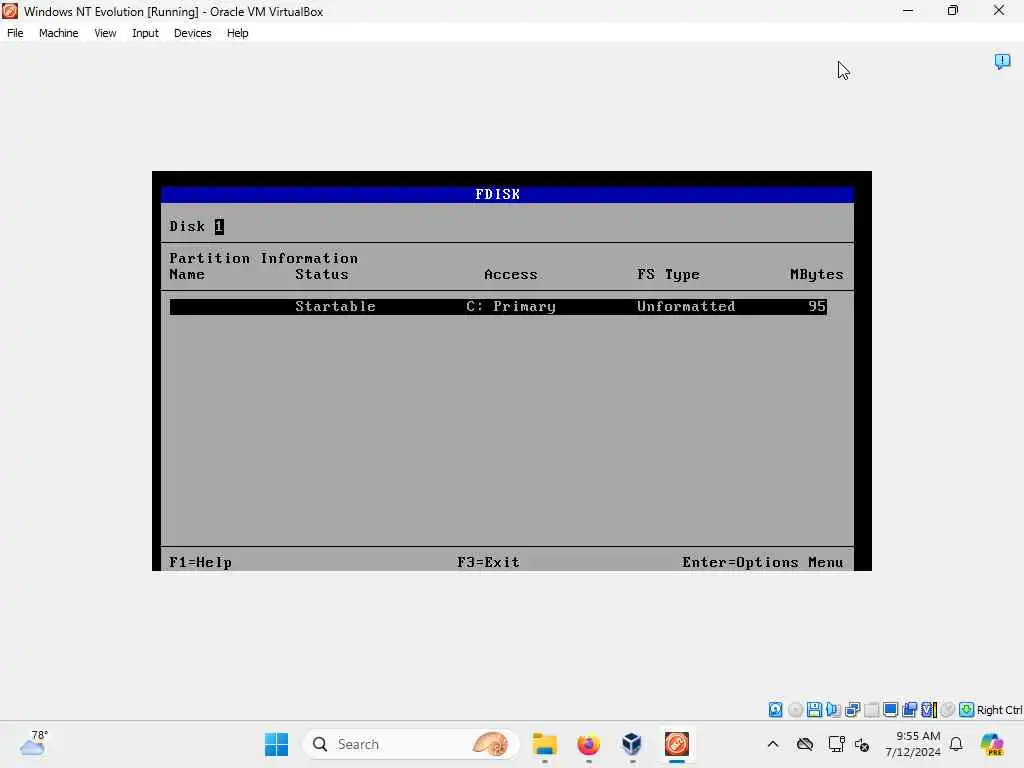Open the VirtualBox notification center icon

point(1002,61)
